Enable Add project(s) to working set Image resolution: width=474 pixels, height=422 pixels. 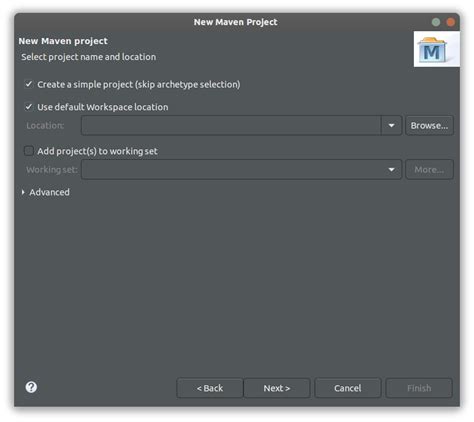pos(29,151)
